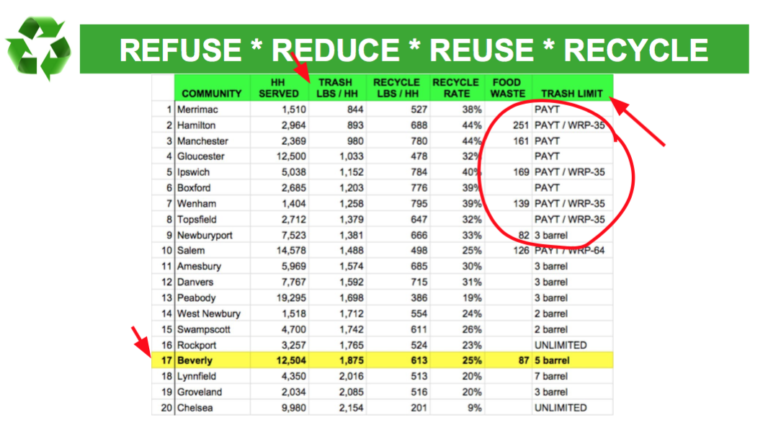
Task: Select Beverly's food waste value 87
Action: pyautogui.click(x=524, y=360)
